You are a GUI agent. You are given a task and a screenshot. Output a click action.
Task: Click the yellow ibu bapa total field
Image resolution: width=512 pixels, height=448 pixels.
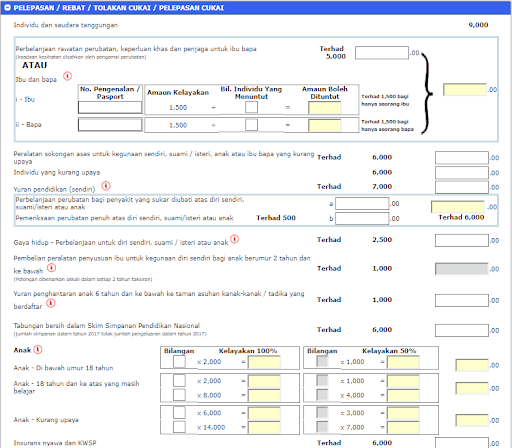pyautogui.click(x=465, y=89)
